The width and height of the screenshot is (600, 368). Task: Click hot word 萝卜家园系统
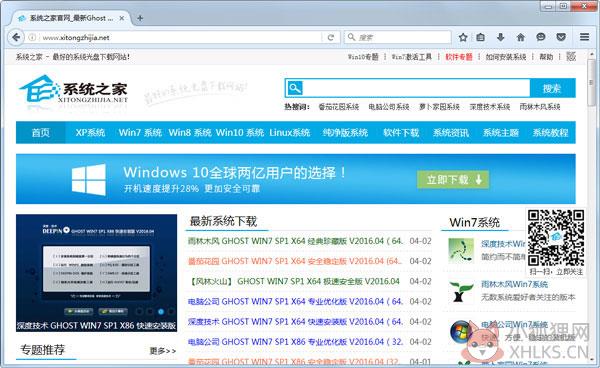[x=439, y=107]
